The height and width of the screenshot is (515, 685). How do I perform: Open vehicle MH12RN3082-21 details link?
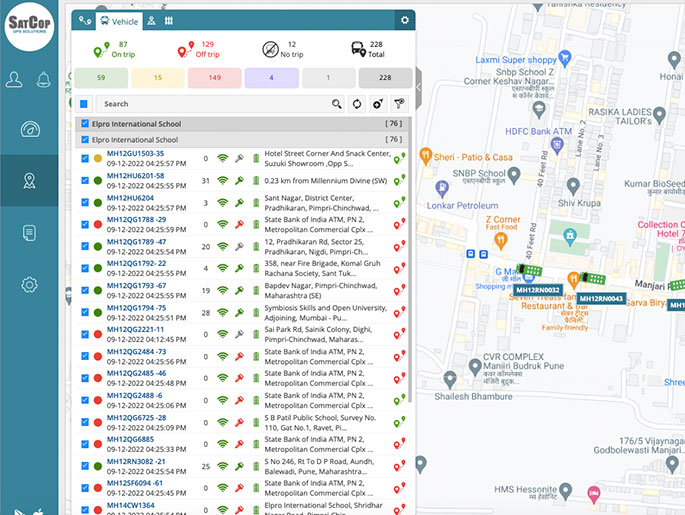(x=135, y=460)
